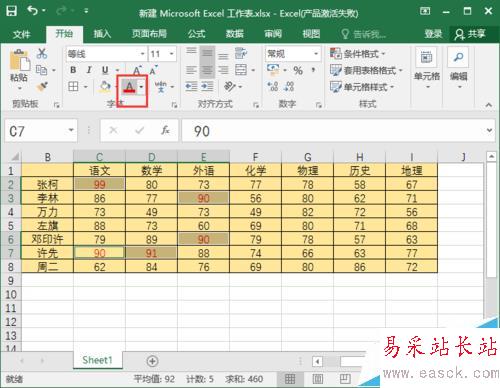500x388 pixels.
Task: Click the 共享 Share button
Action: click(470, 34)
